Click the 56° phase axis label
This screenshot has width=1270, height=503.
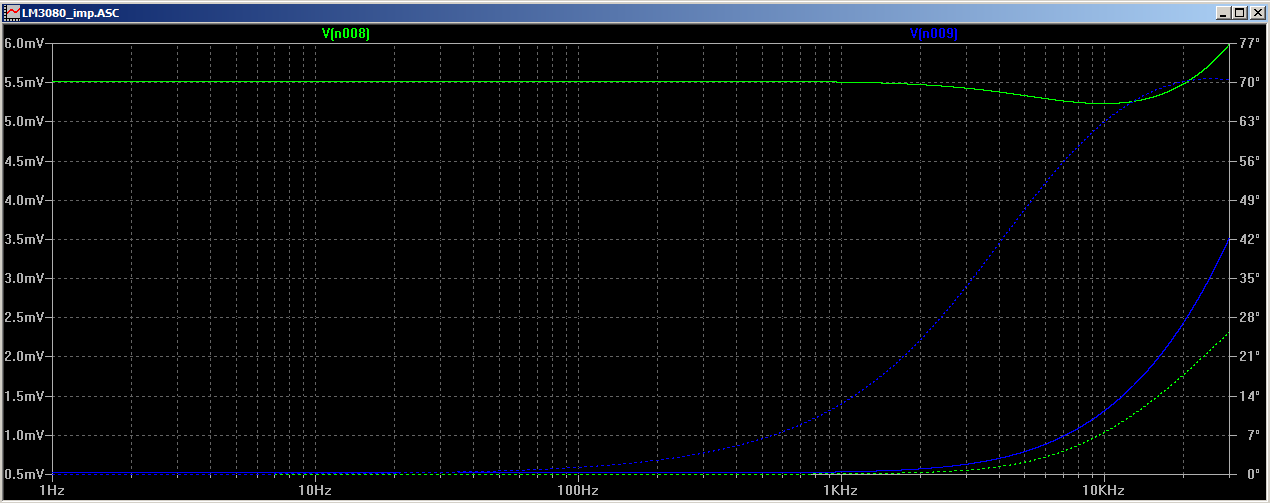1248,161
